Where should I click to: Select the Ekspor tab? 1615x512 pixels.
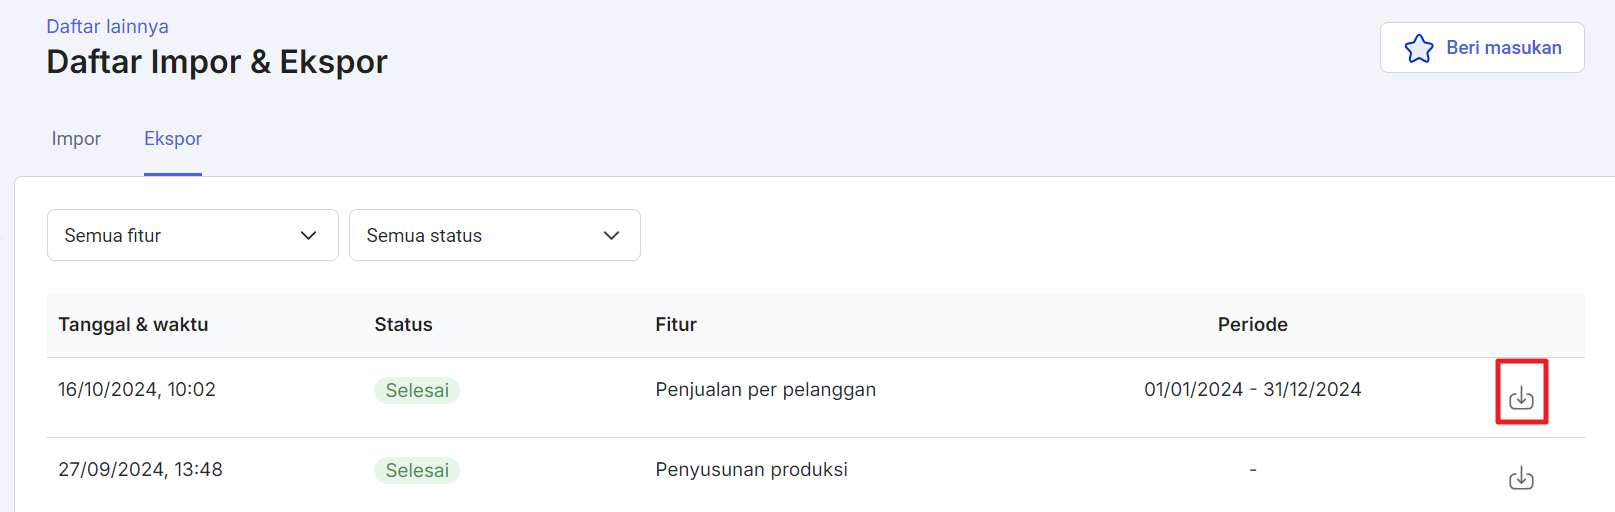pos(173,139)
